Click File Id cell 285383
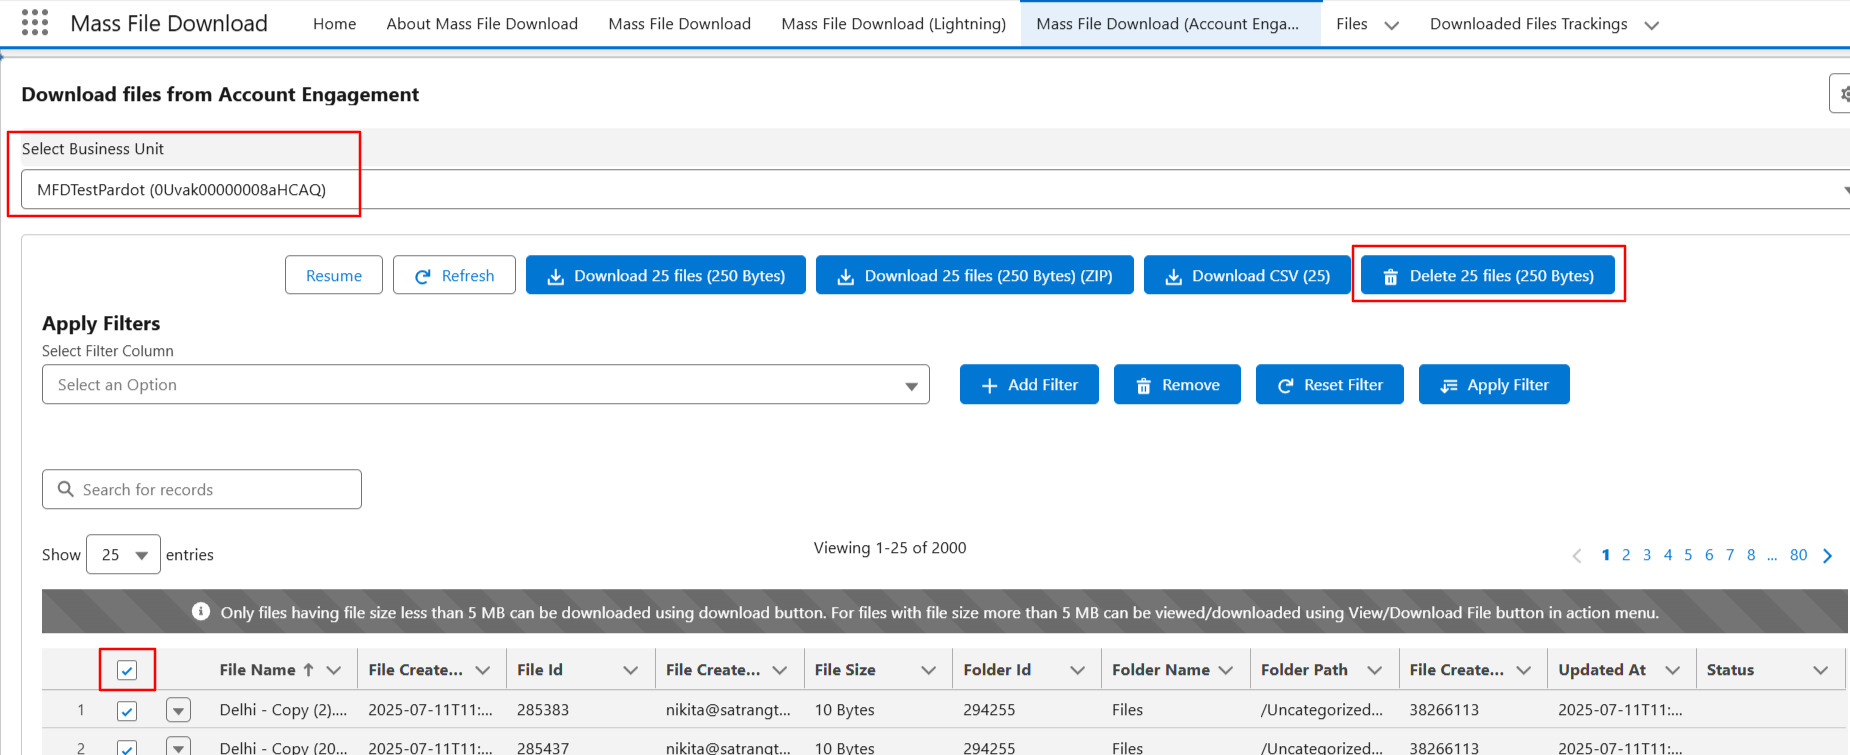The image size is (1850, 755). [x=543, y=710]
